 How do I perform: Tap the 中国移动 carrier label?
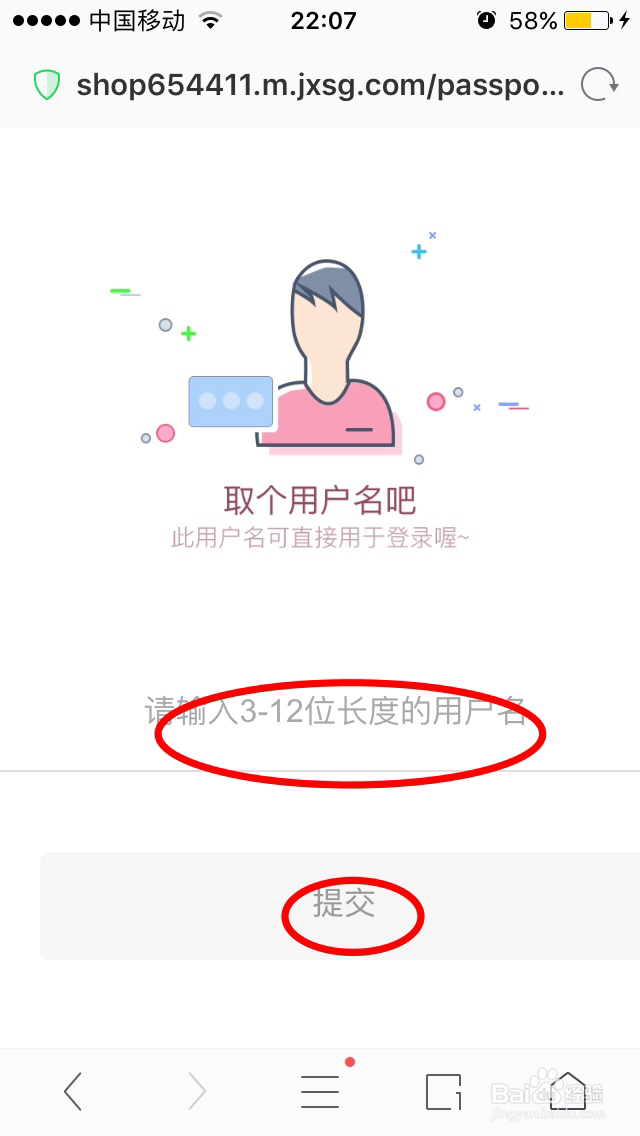point(137,20)
